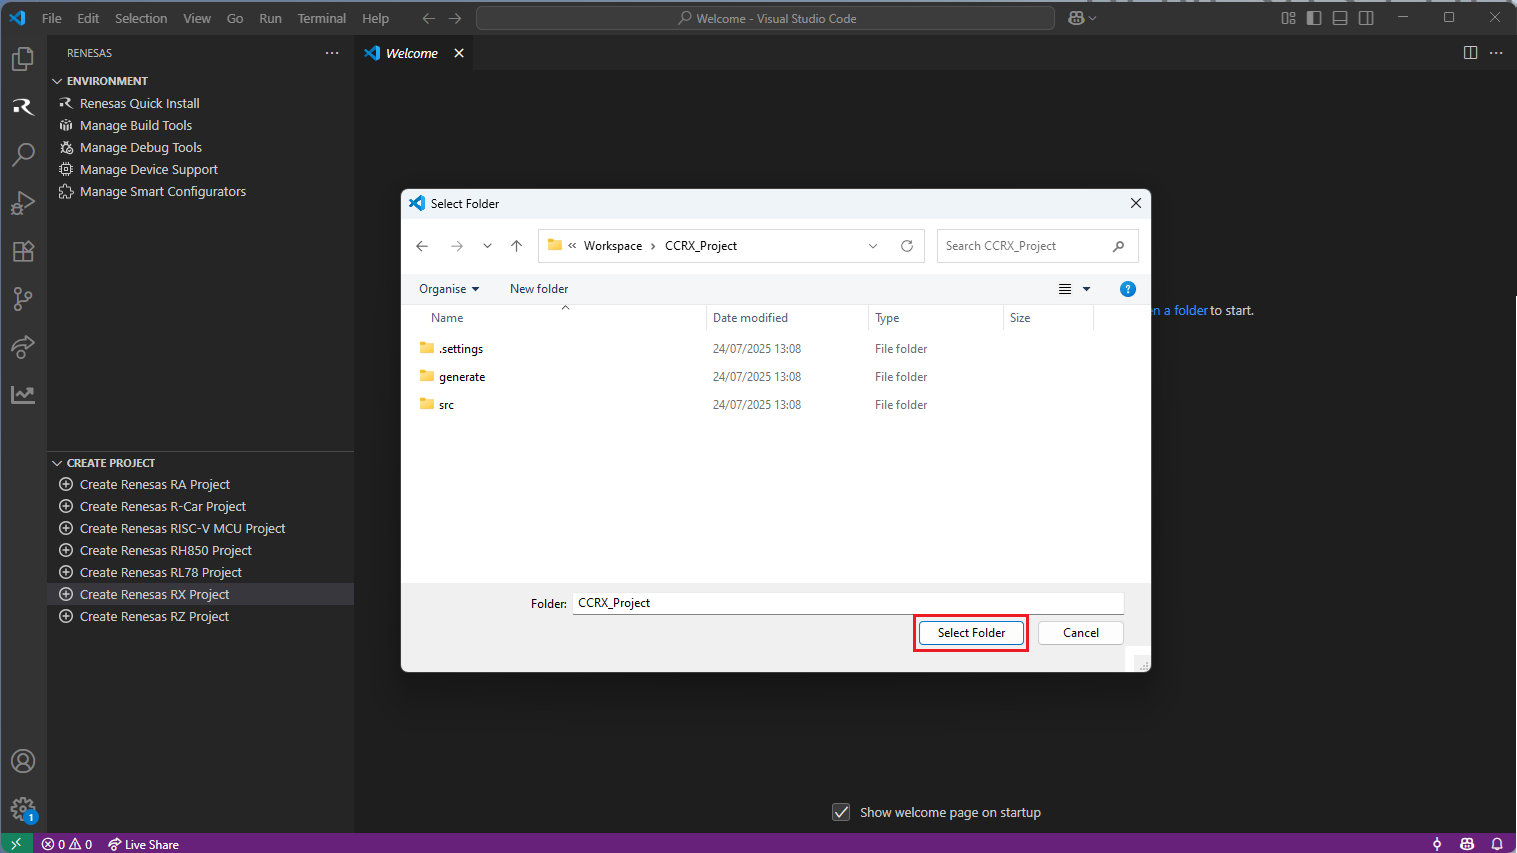Open editor More Actions ellipsis

[x=1496, y=53]
